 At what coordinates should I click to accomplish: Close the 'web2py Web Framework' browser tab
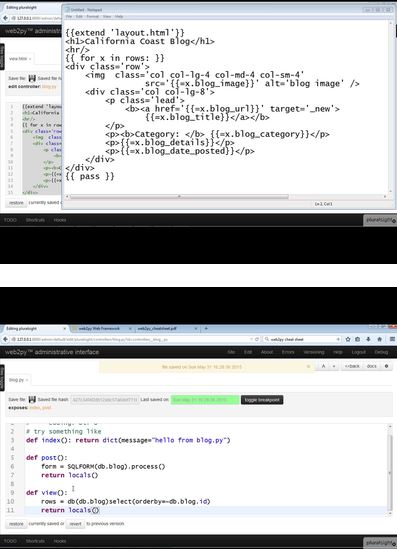[x=130, y=328]
